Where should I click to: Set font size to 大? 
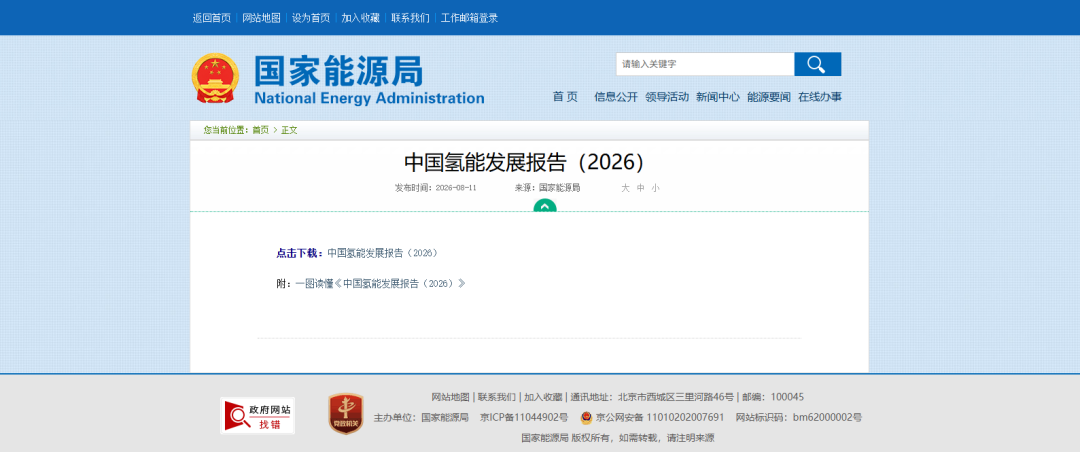coord(625,187)
